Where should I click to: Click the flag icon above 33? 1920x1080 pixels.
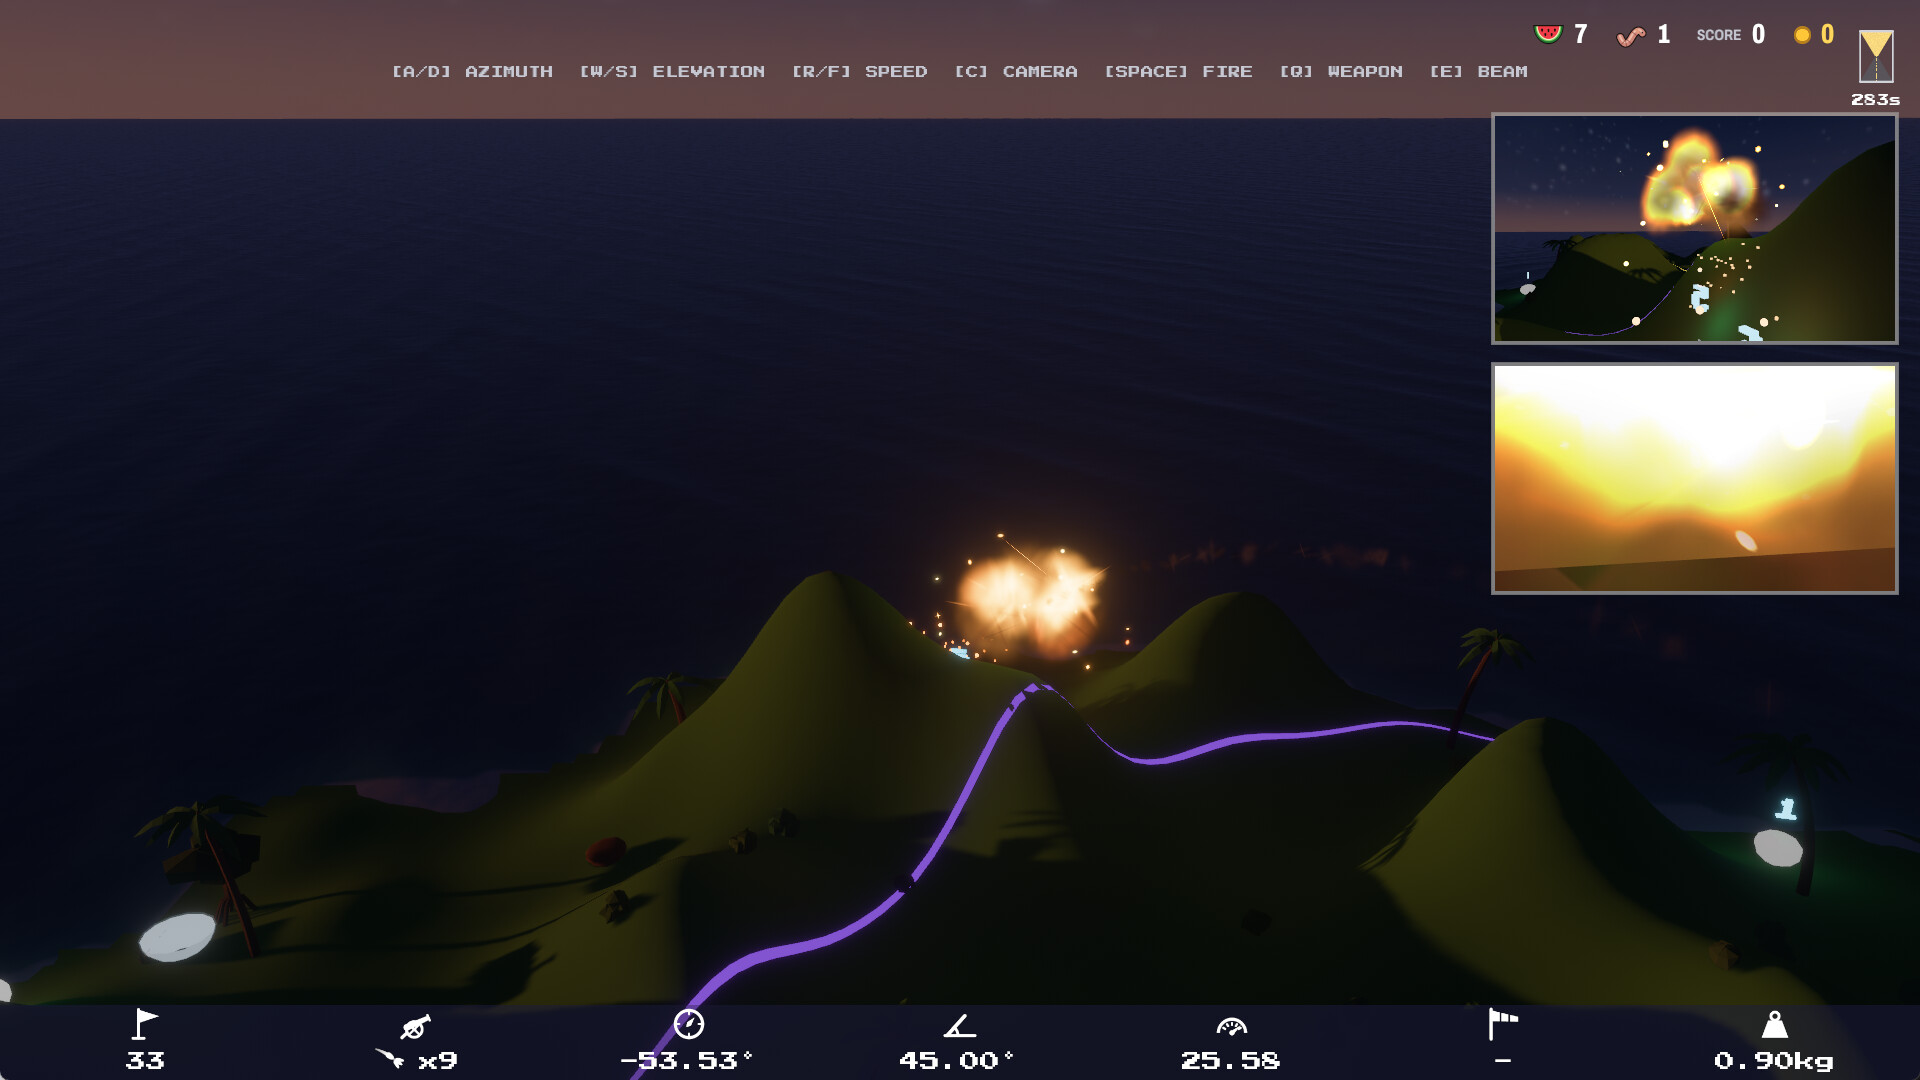coord(145,1024)
